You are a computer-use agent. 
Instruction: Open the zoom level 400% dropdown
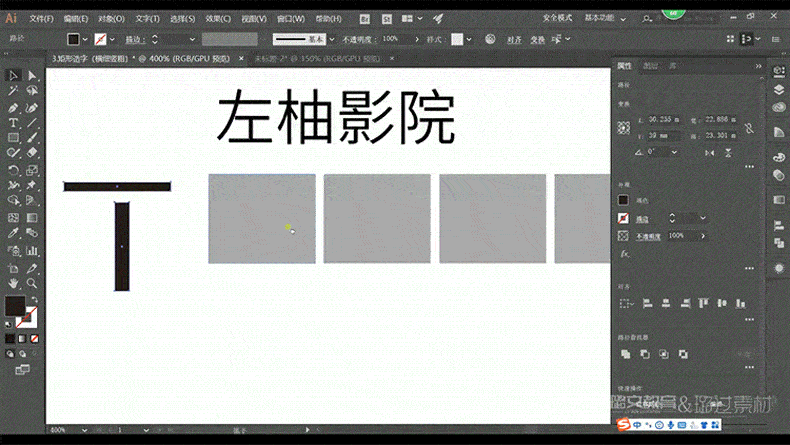click(84, 430)
